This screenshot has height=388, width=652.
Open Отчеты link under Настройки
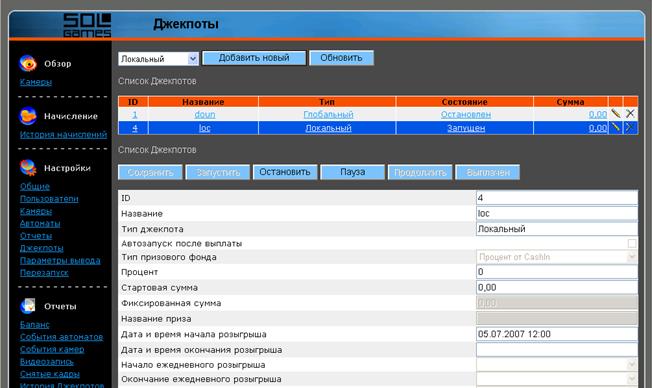coord(36,236)
